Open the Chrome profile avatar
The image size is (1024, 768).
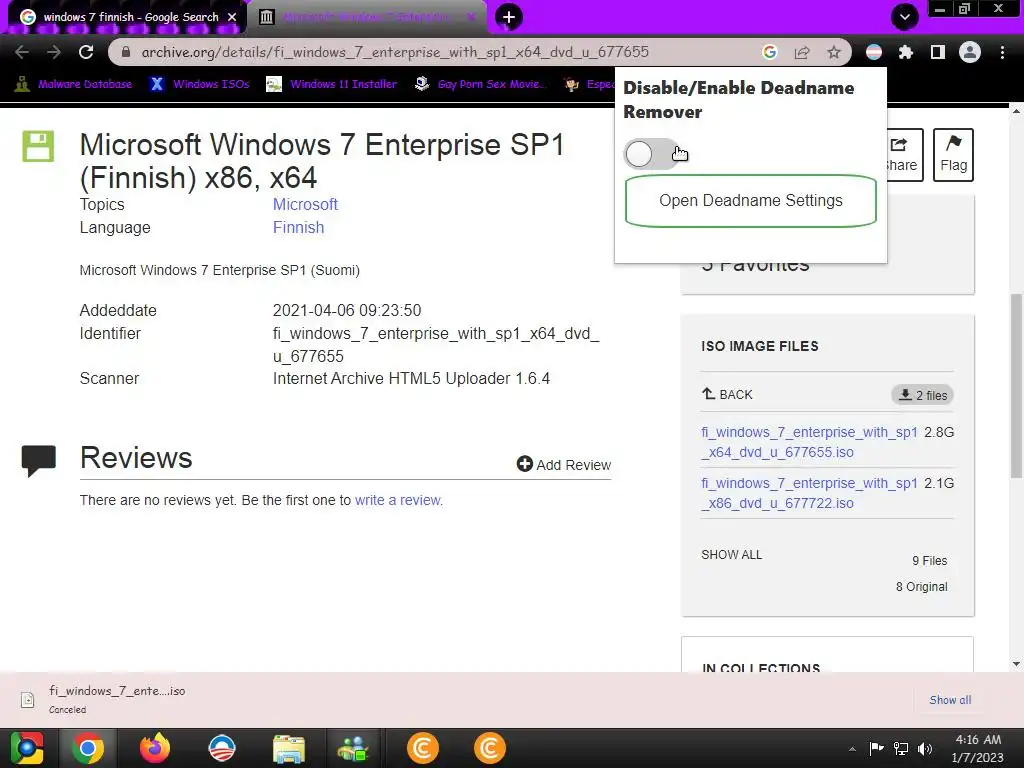tap(970, 52)
